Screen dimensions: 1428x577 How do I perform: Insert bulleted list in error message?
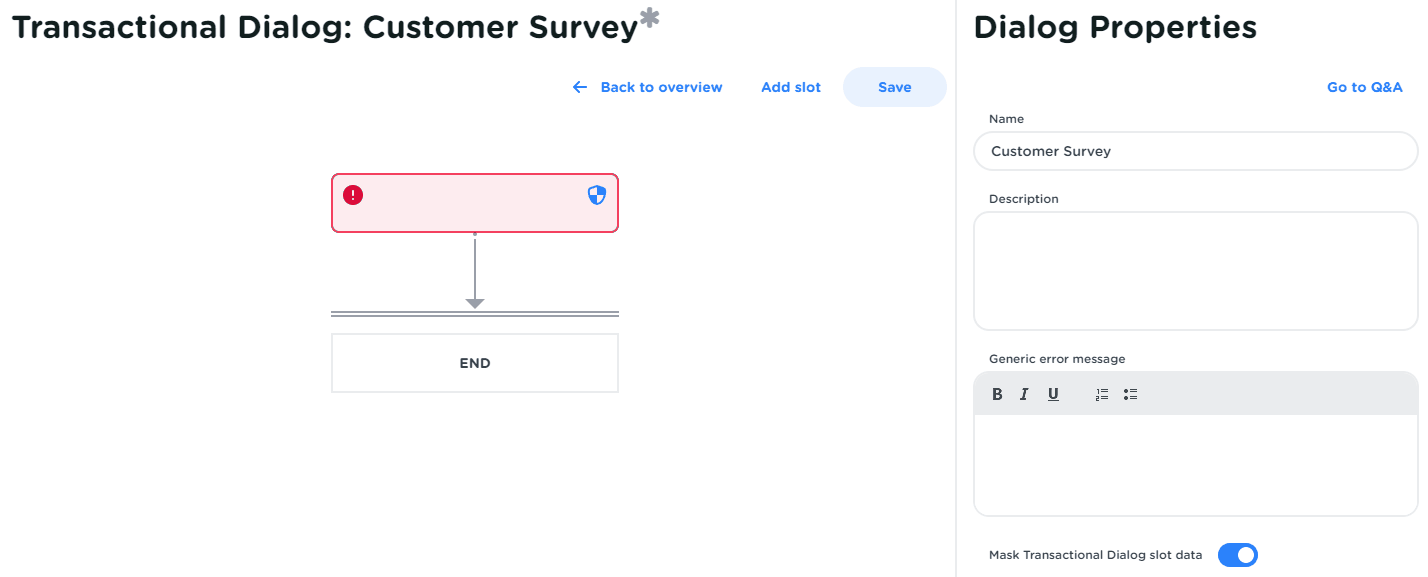click(1130, 394)
